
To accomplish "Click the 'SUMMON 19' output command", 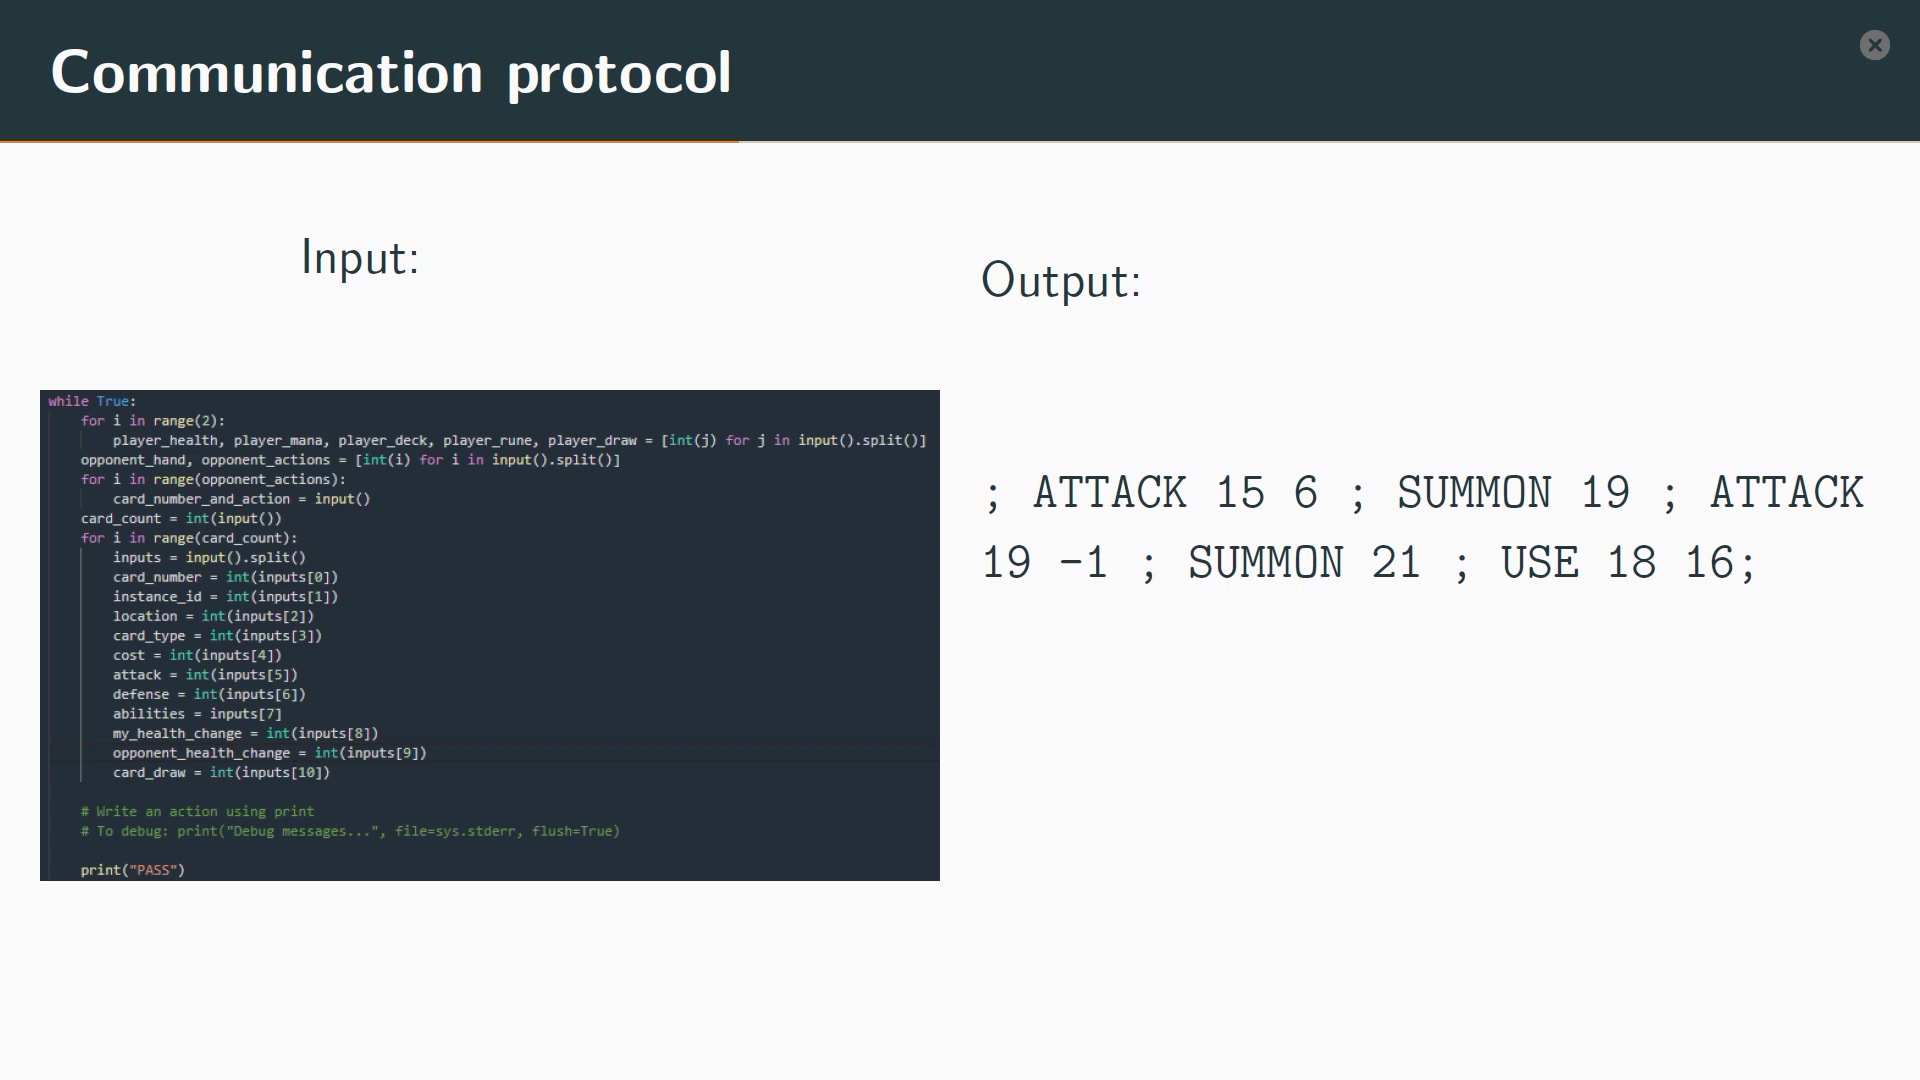I will pos(1514,493).
